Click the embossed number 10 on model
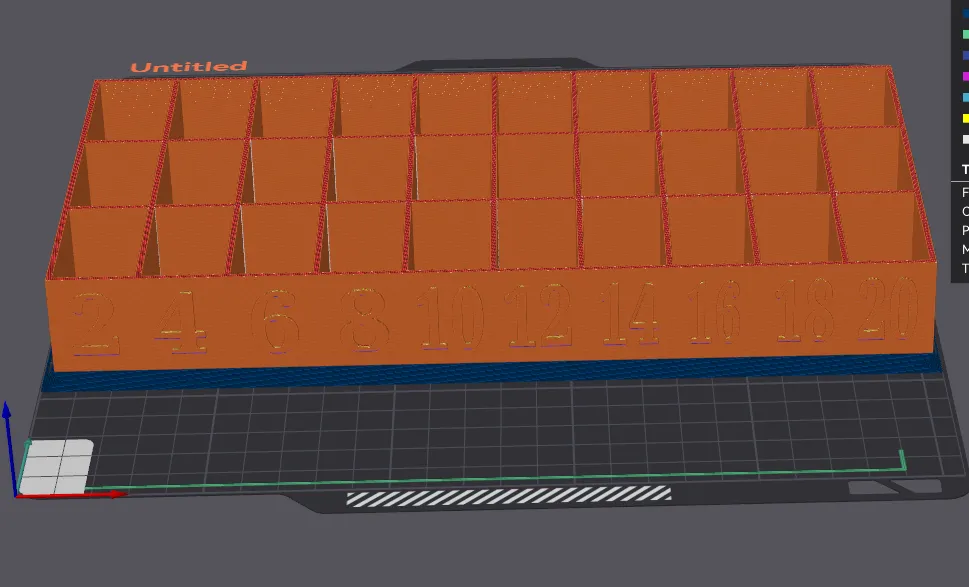The image size is (969, 587). 451,318
